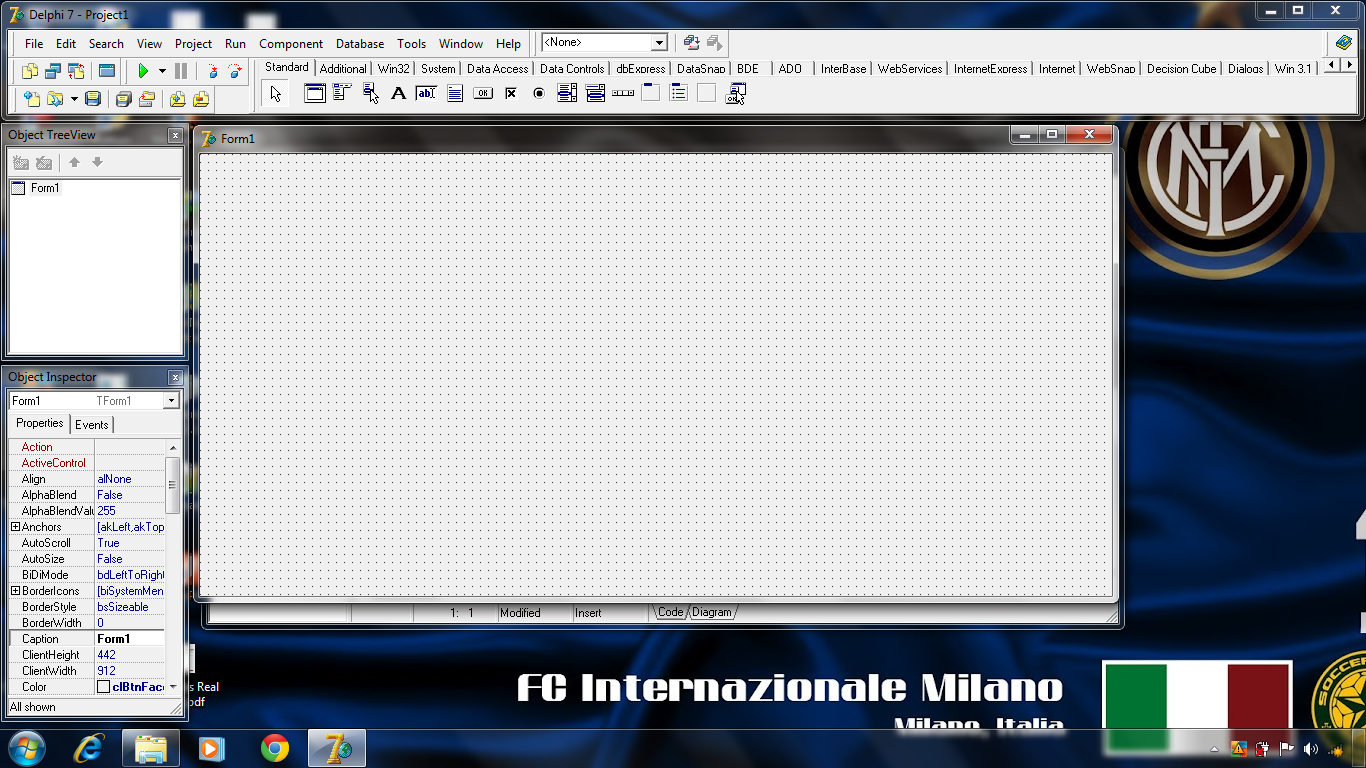Pick the GroupBox component
Image resolution: width=1366 pixels, height=768 pixels.
pyautogui.click(x=651, y=93)
